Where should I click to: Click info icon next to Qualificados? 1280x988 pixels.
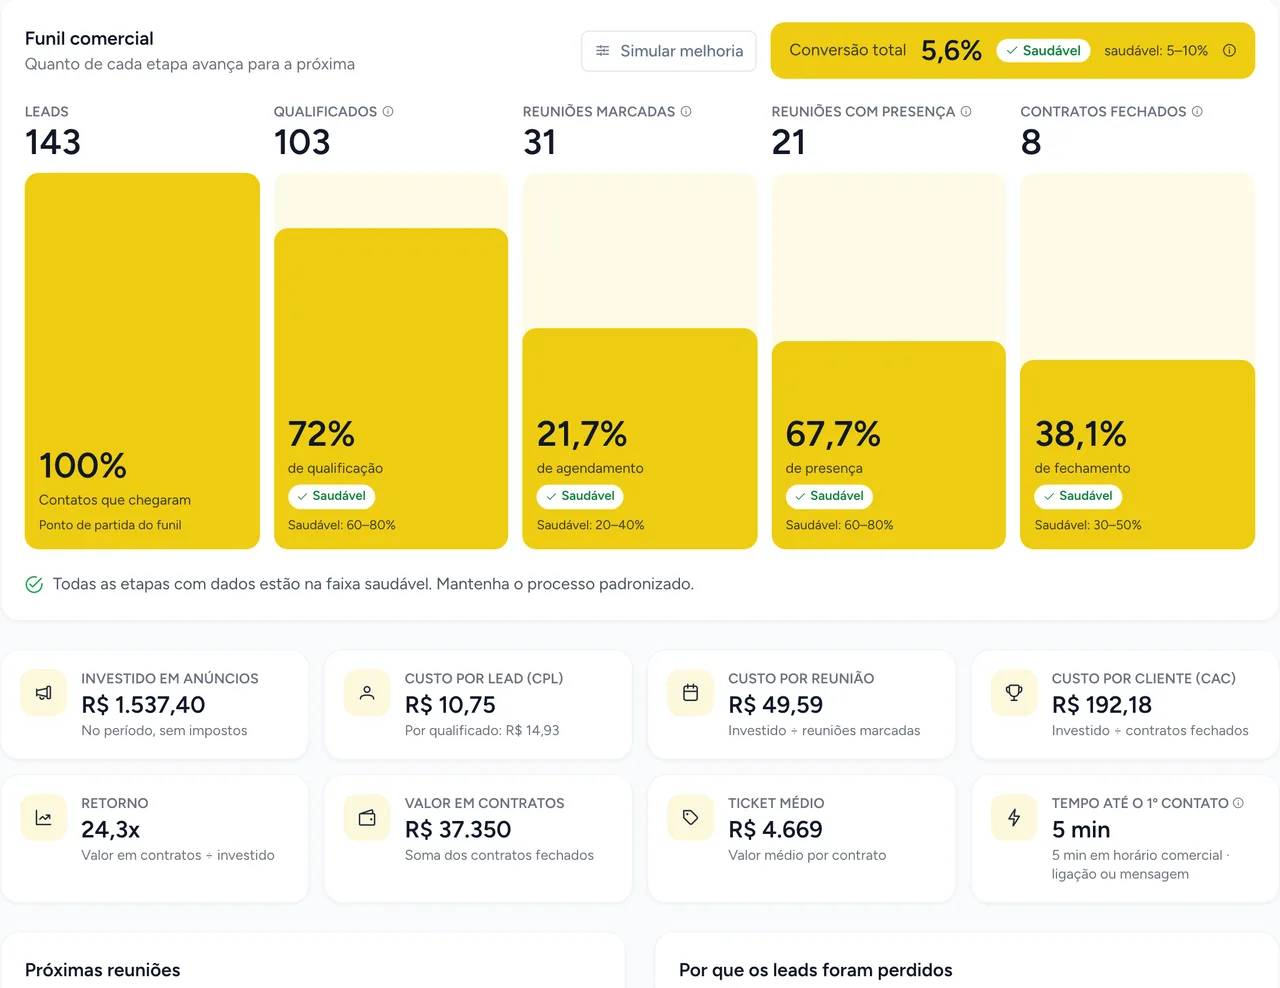click(388, 112)
